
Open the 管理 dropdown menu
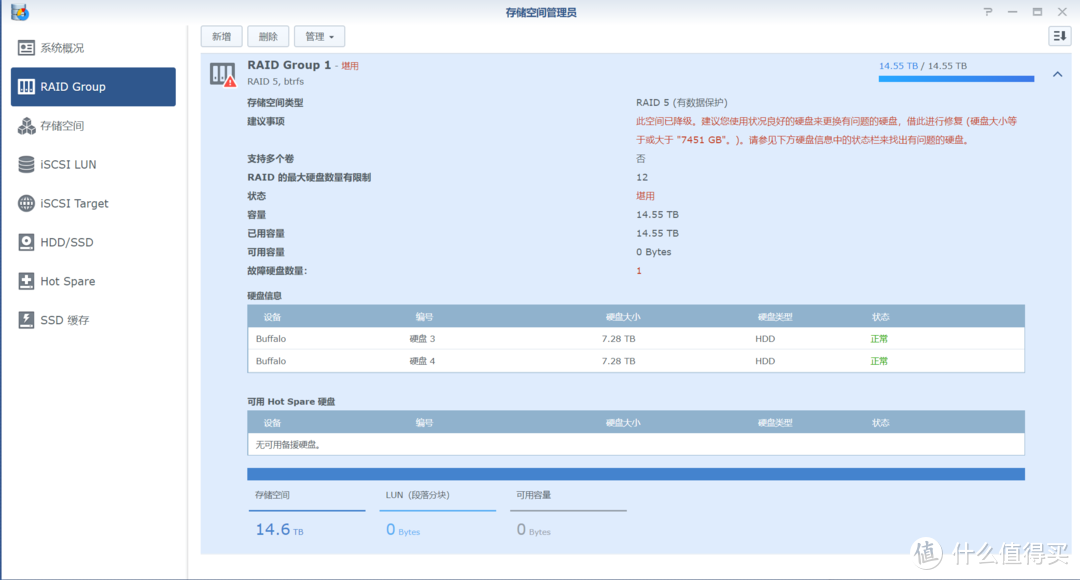click(319, 37)
